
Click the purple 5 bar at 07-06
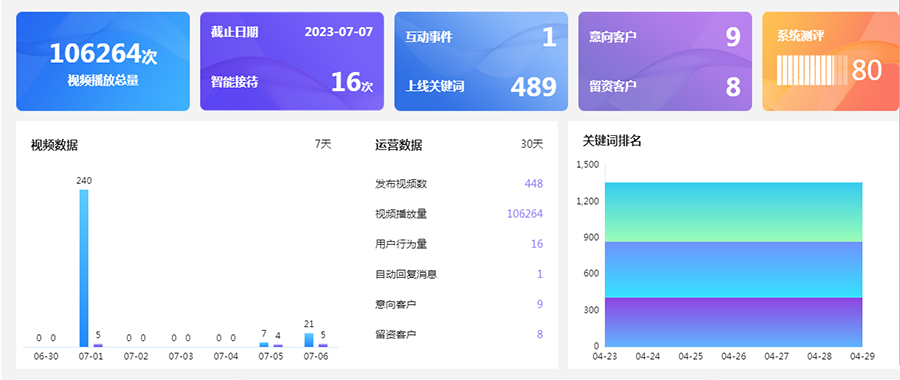coord(323,345)
